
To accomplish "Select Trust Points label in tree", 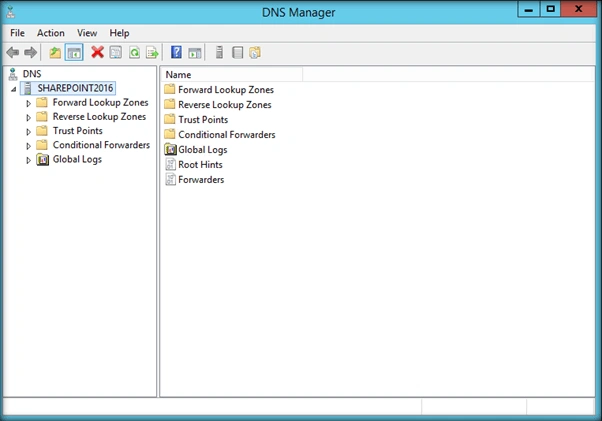I will (x=78, y=131).
